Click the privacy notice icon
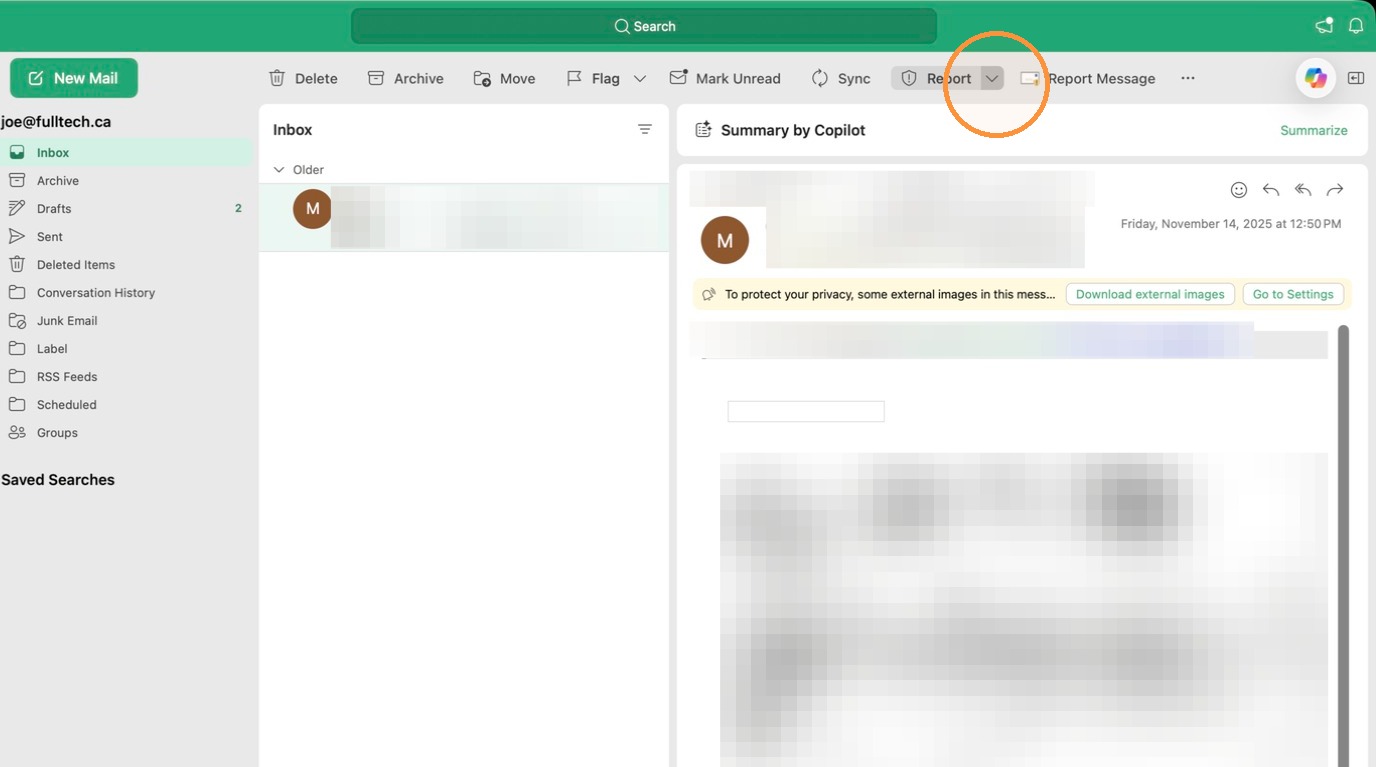The height and width of the screenshot is (767, 1376). pyautogui.click(x=709, y=294)
